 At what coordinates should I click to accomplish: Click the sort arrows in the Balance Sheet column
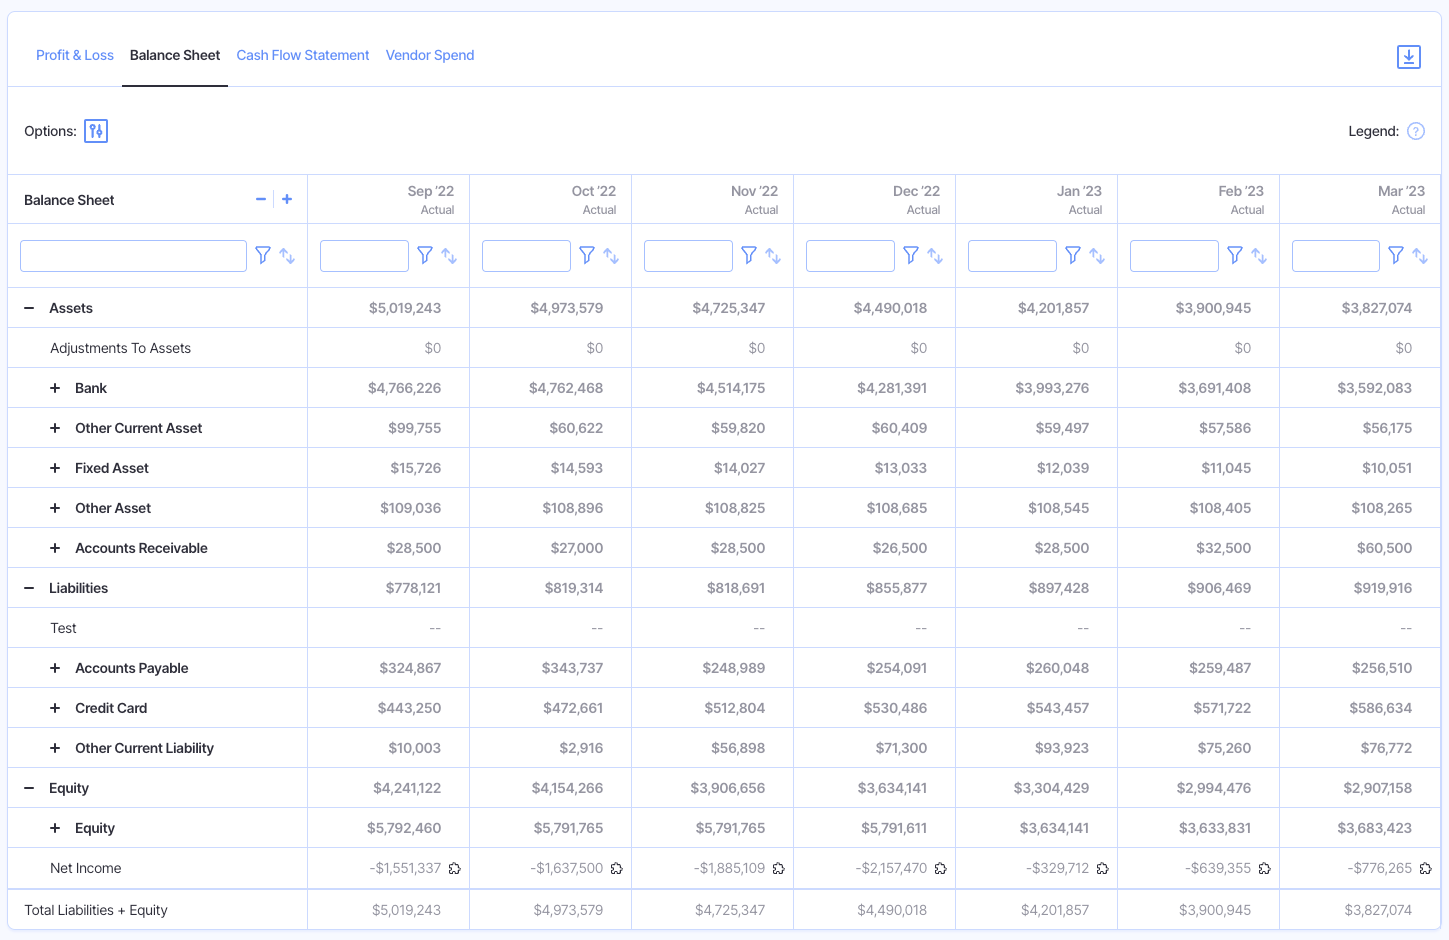(289, 255)
